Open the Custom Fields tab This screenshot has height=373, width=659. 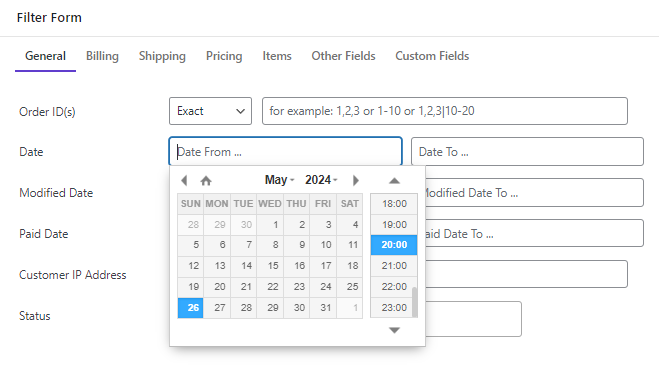pos(432,56)
